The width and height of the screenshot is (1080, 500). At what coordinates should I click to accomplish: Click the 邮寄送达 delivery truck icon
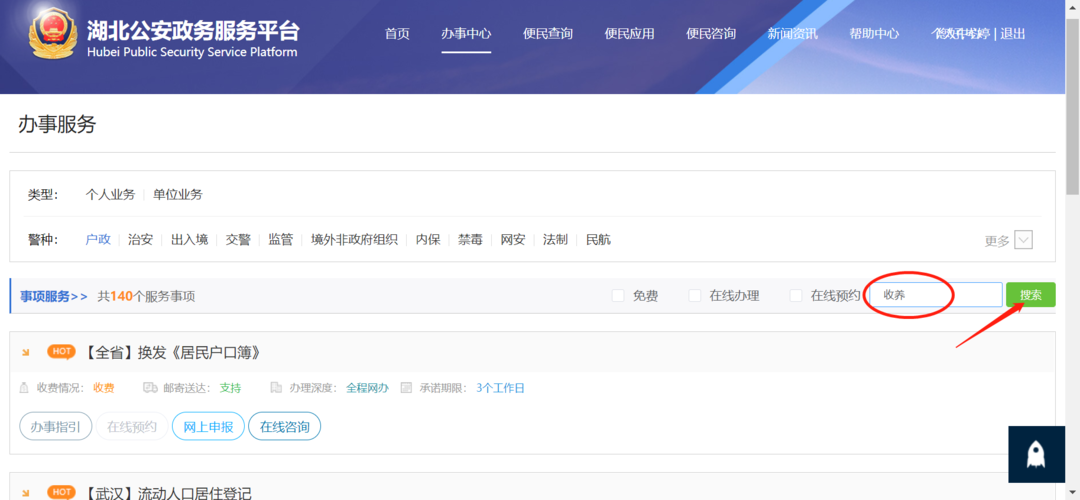pyautogui.click(x=150, y=388)
